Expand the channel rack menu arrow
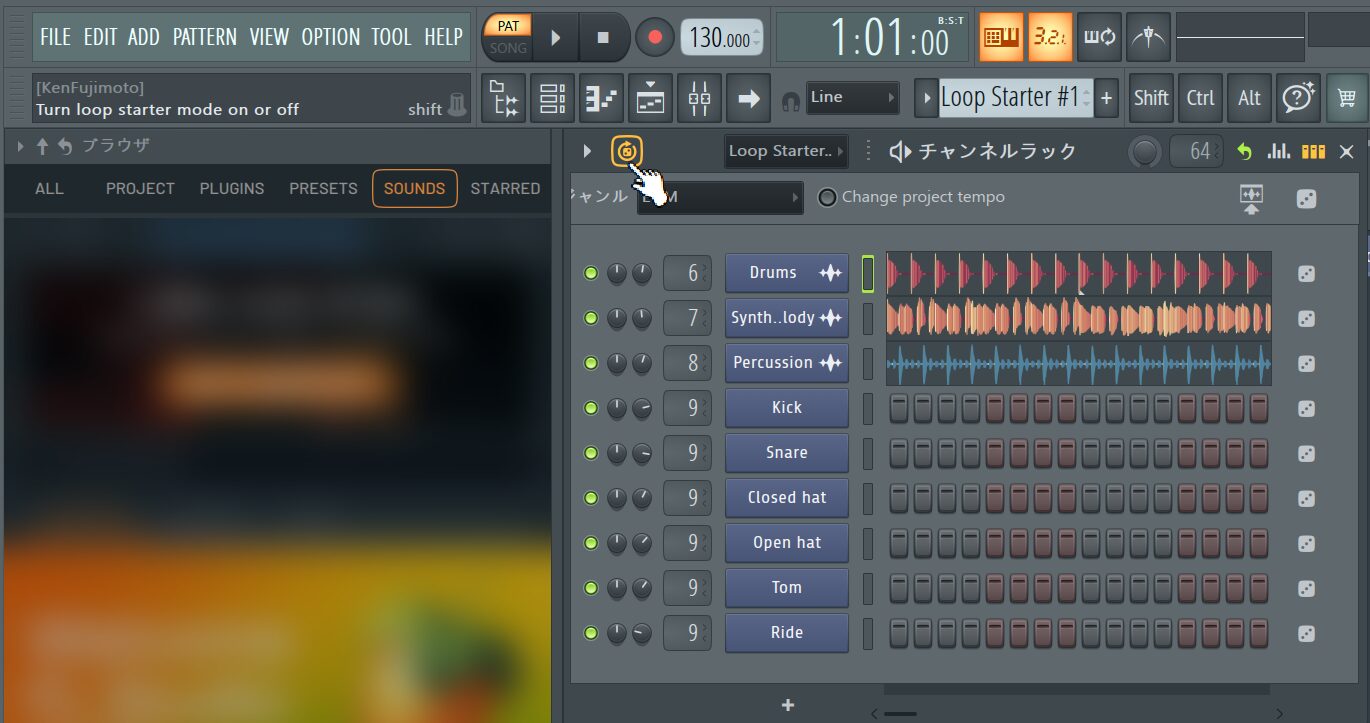The image size is (1370, 723). (x=587, y=151)
